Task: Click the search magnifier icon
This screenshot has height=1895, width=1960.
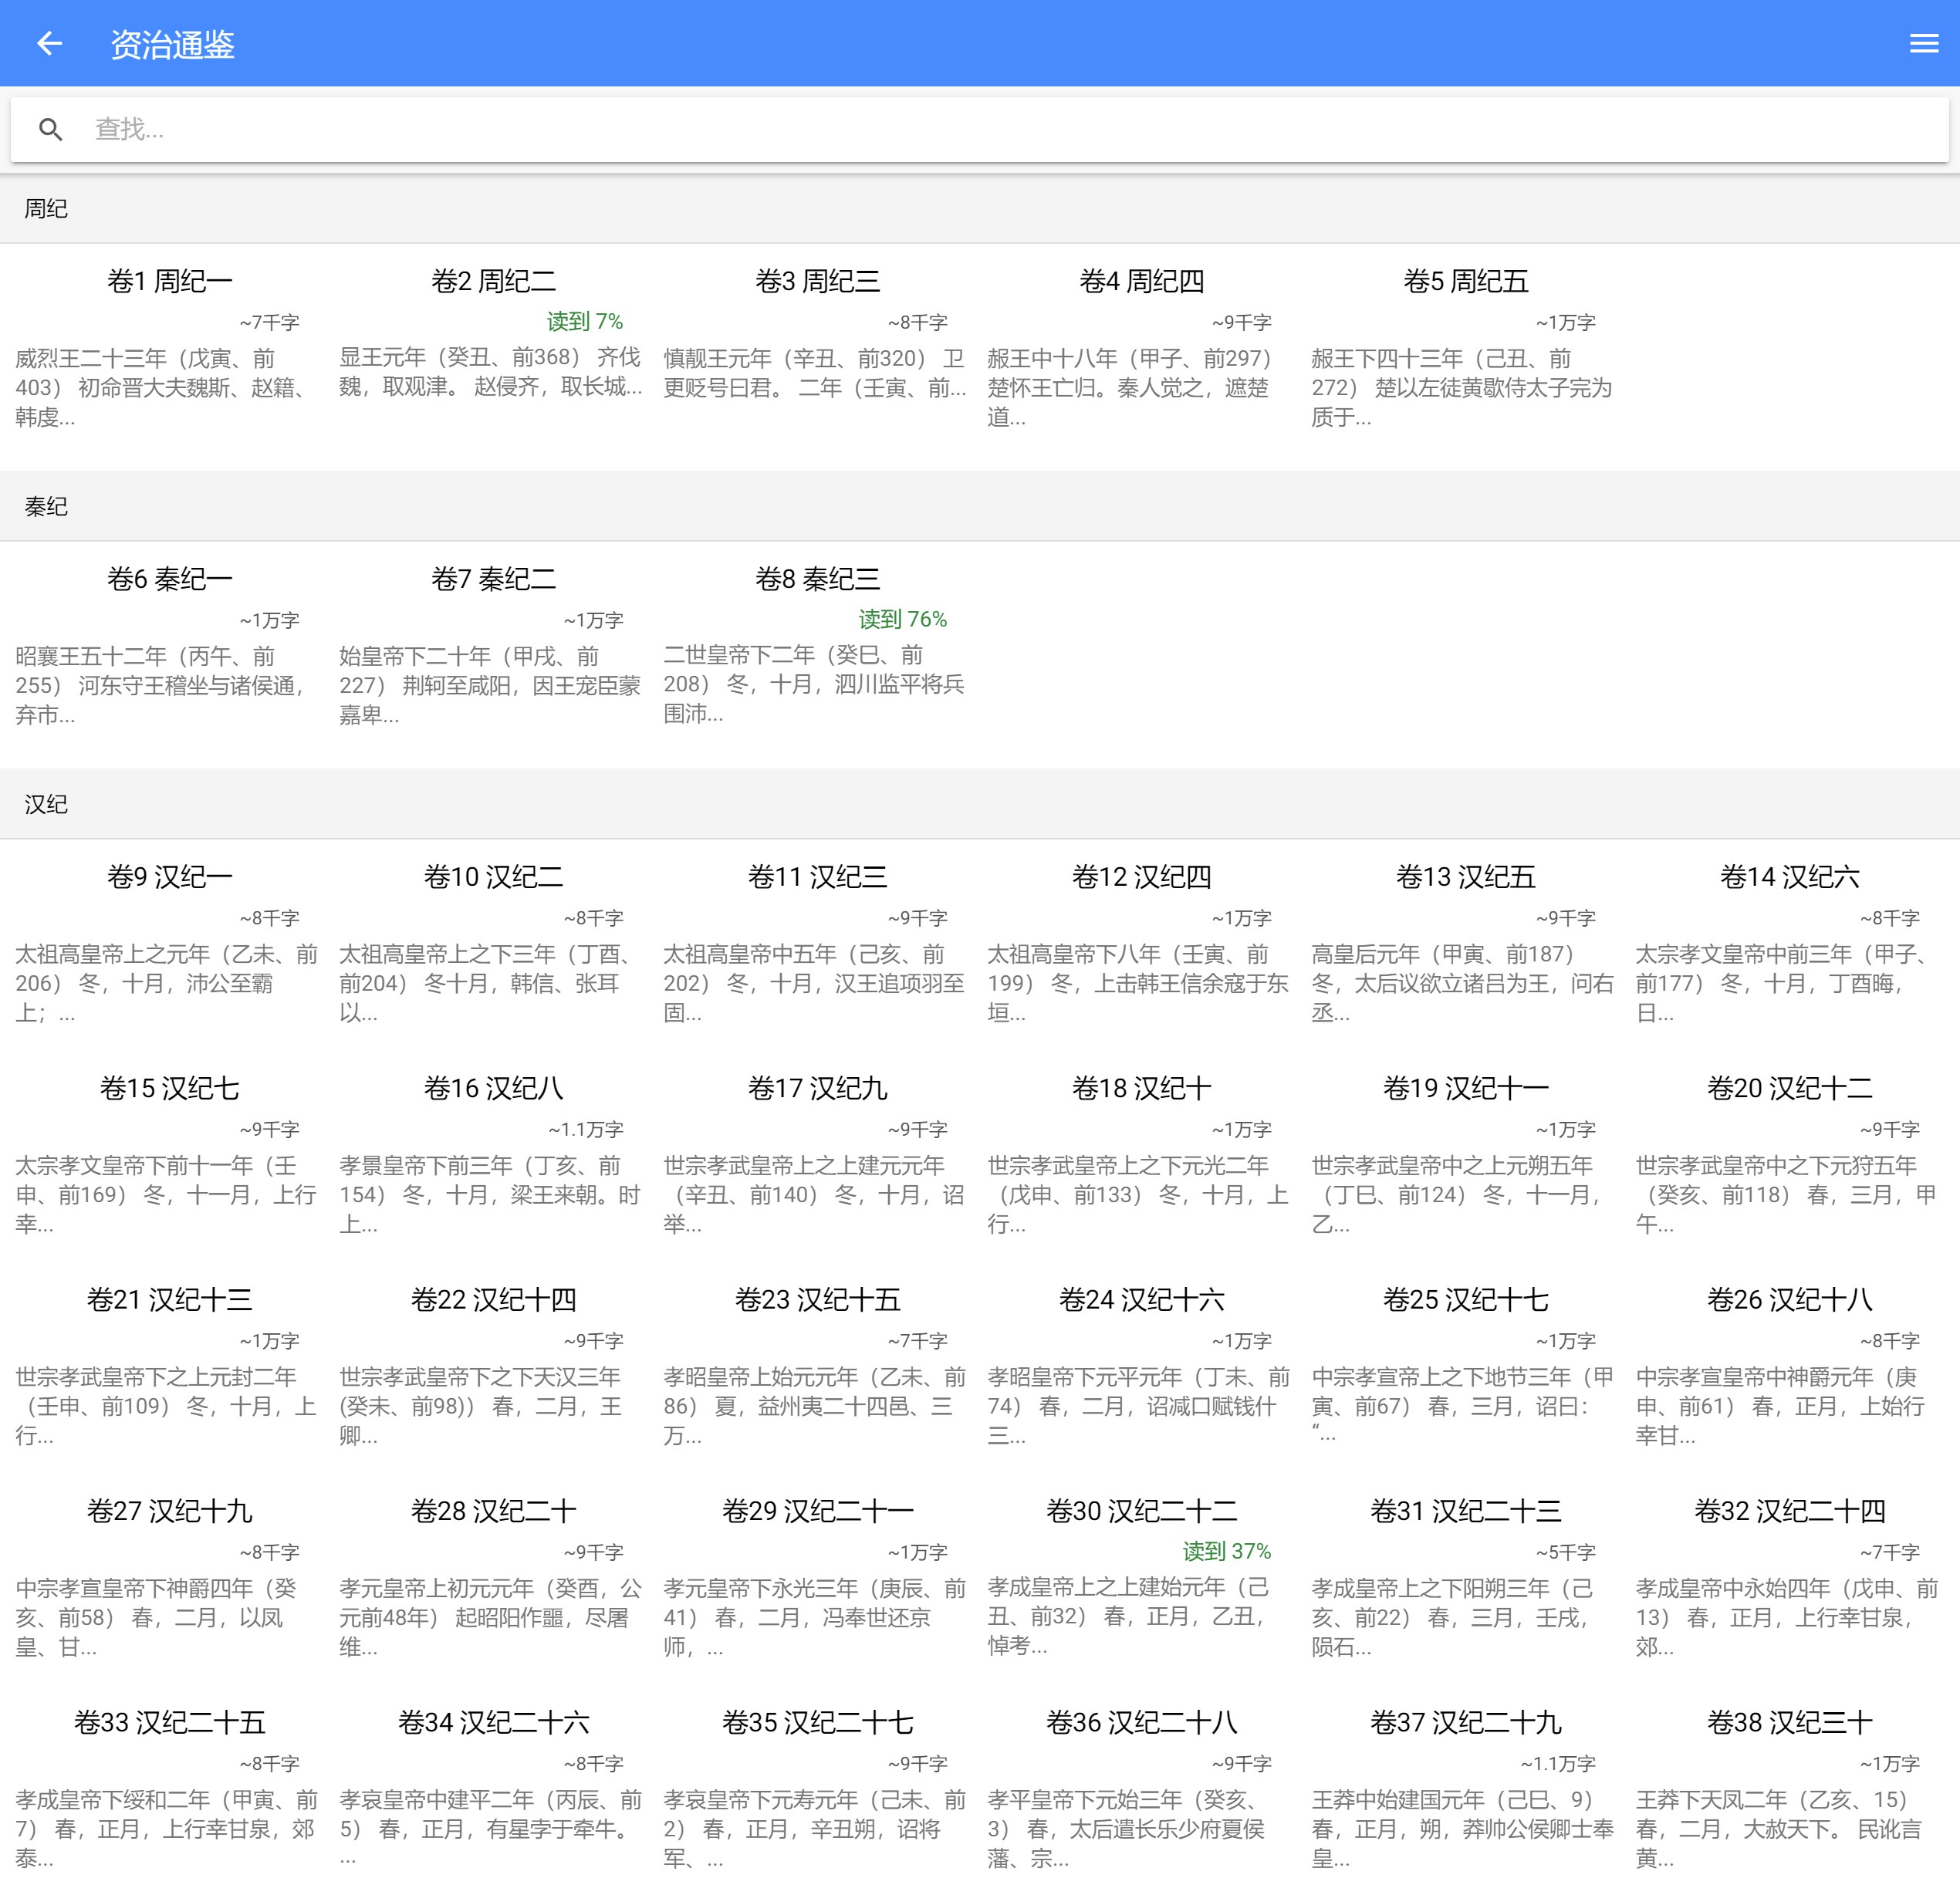Action: click(x=51, y=129)
